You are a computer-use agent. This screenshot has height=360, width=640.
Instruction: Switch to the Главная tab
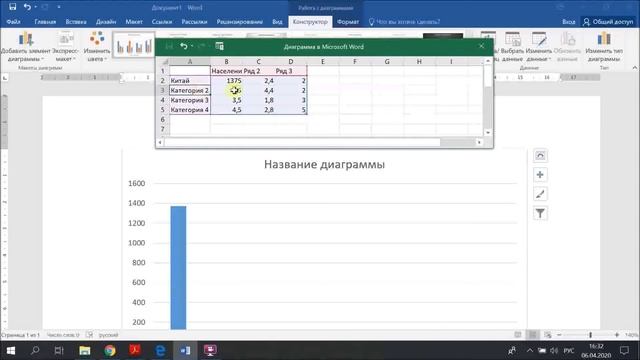(45, 22)
